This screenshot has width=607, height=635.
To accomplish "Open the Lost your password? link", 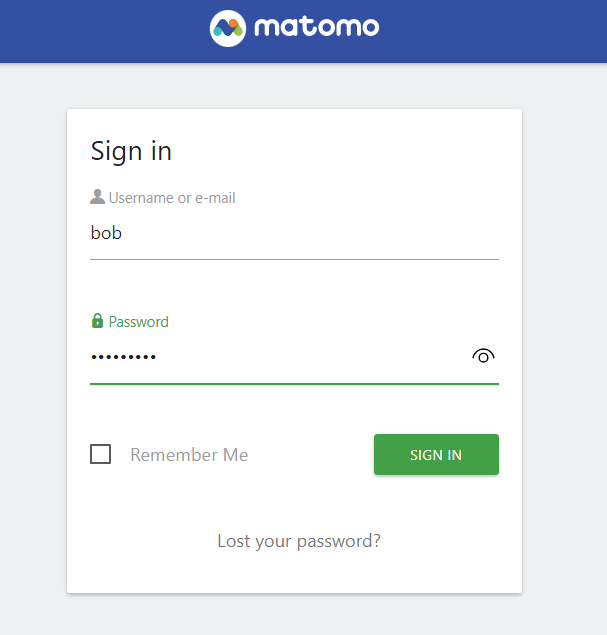I will [x=299, y=541].
